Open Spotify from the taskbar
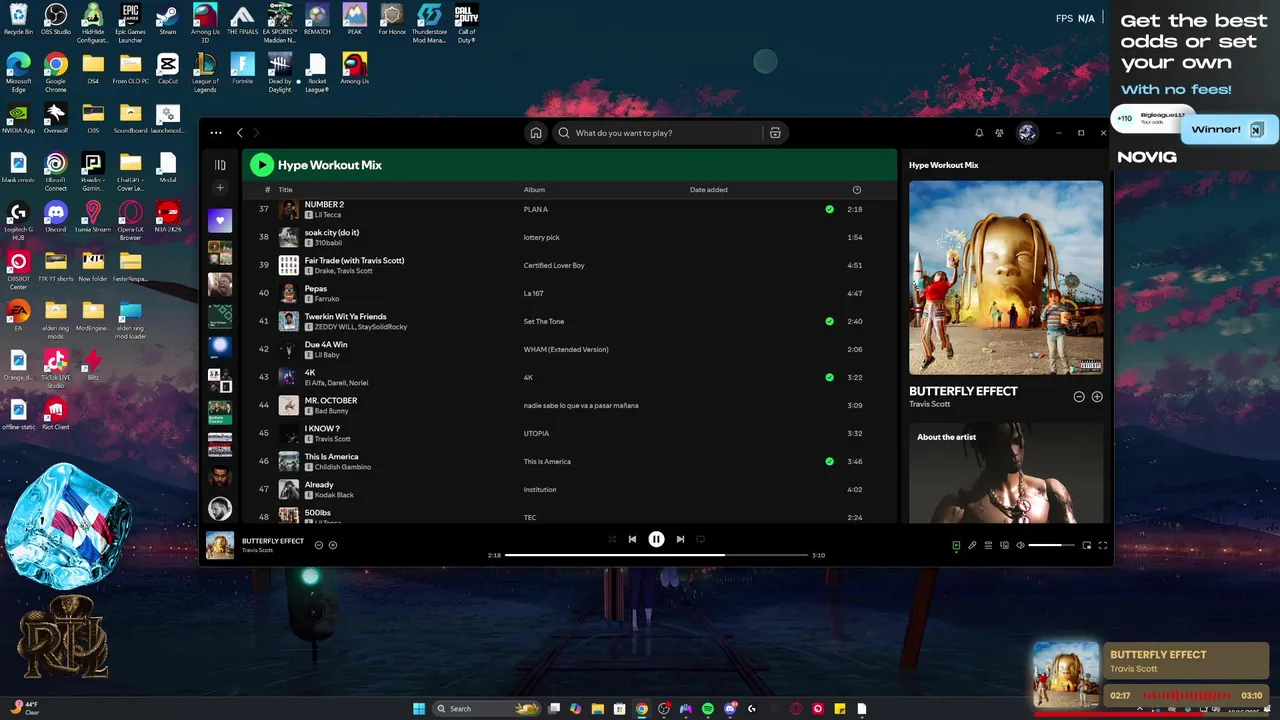Image resolution: width=1280 pixels, height=720 pixels. (x=708, y=709)
